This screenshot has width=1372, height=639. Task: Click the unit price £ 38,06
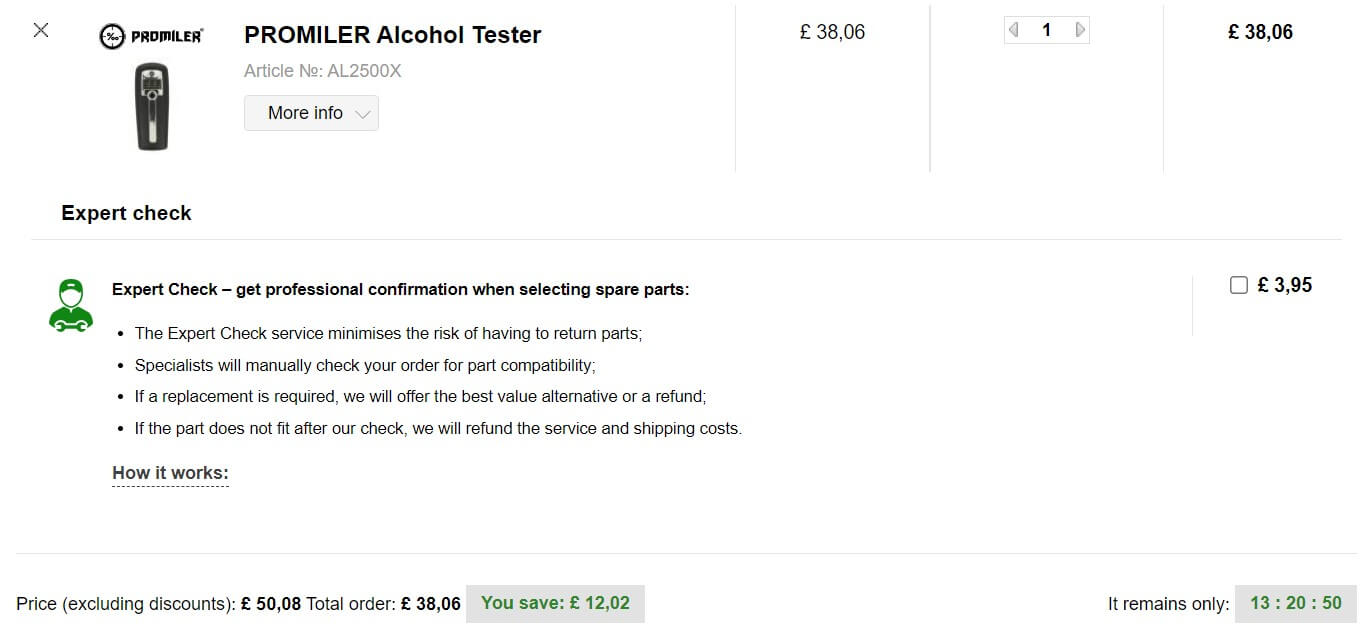[x=832, y=32]
